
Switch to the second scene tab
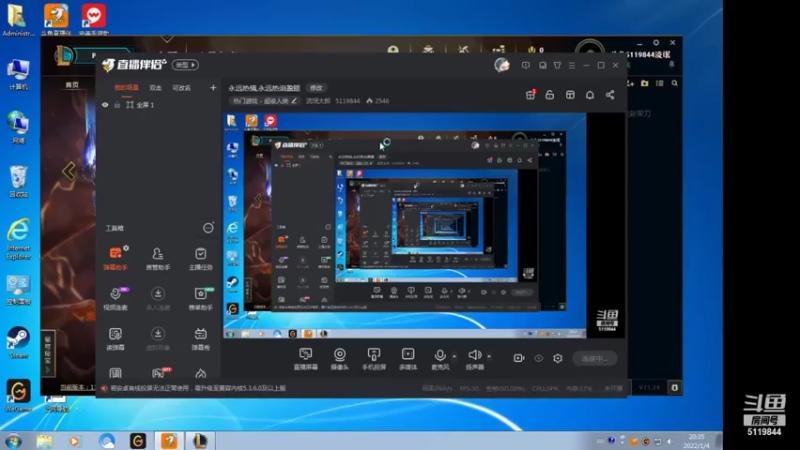155,88
